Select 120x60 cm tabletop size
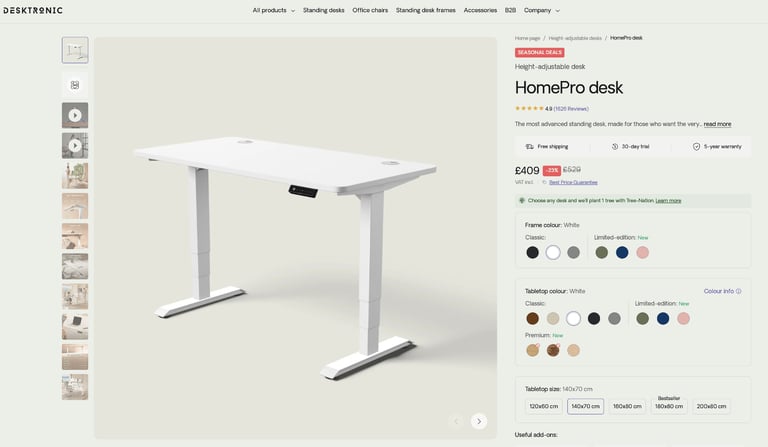Viewport: 768px width, 447px height. click(544, 406)
